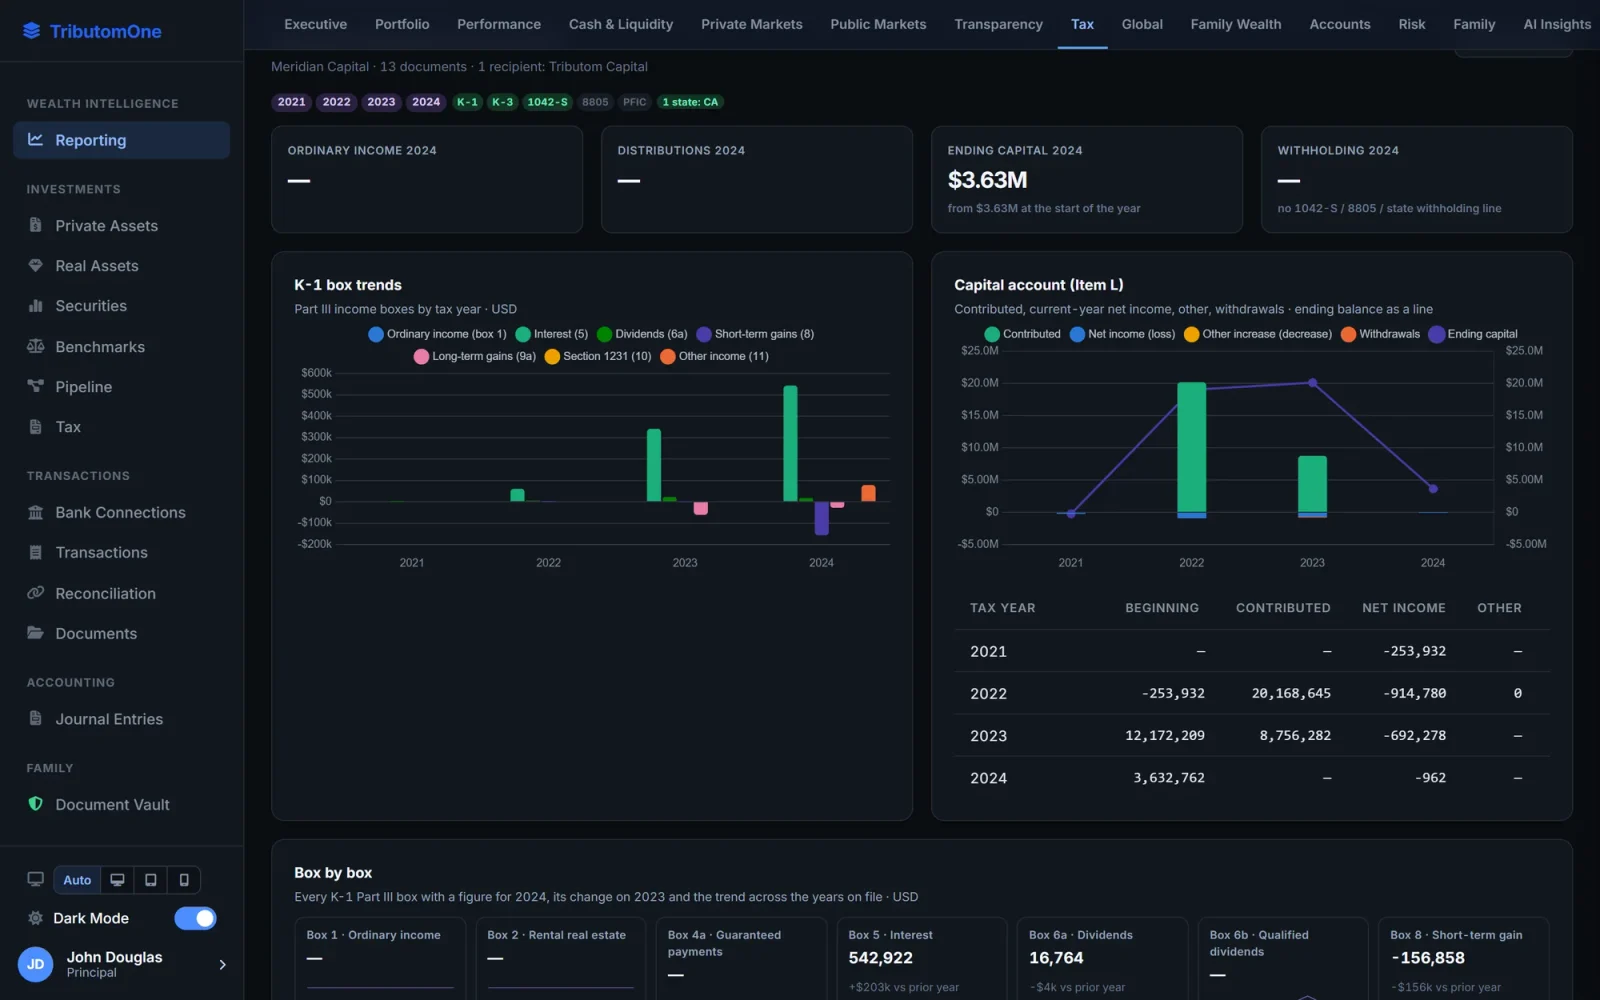The image size is (1600, 1000).
Task: Switch to the Cash & Liquidity tab
Action: 620,24
